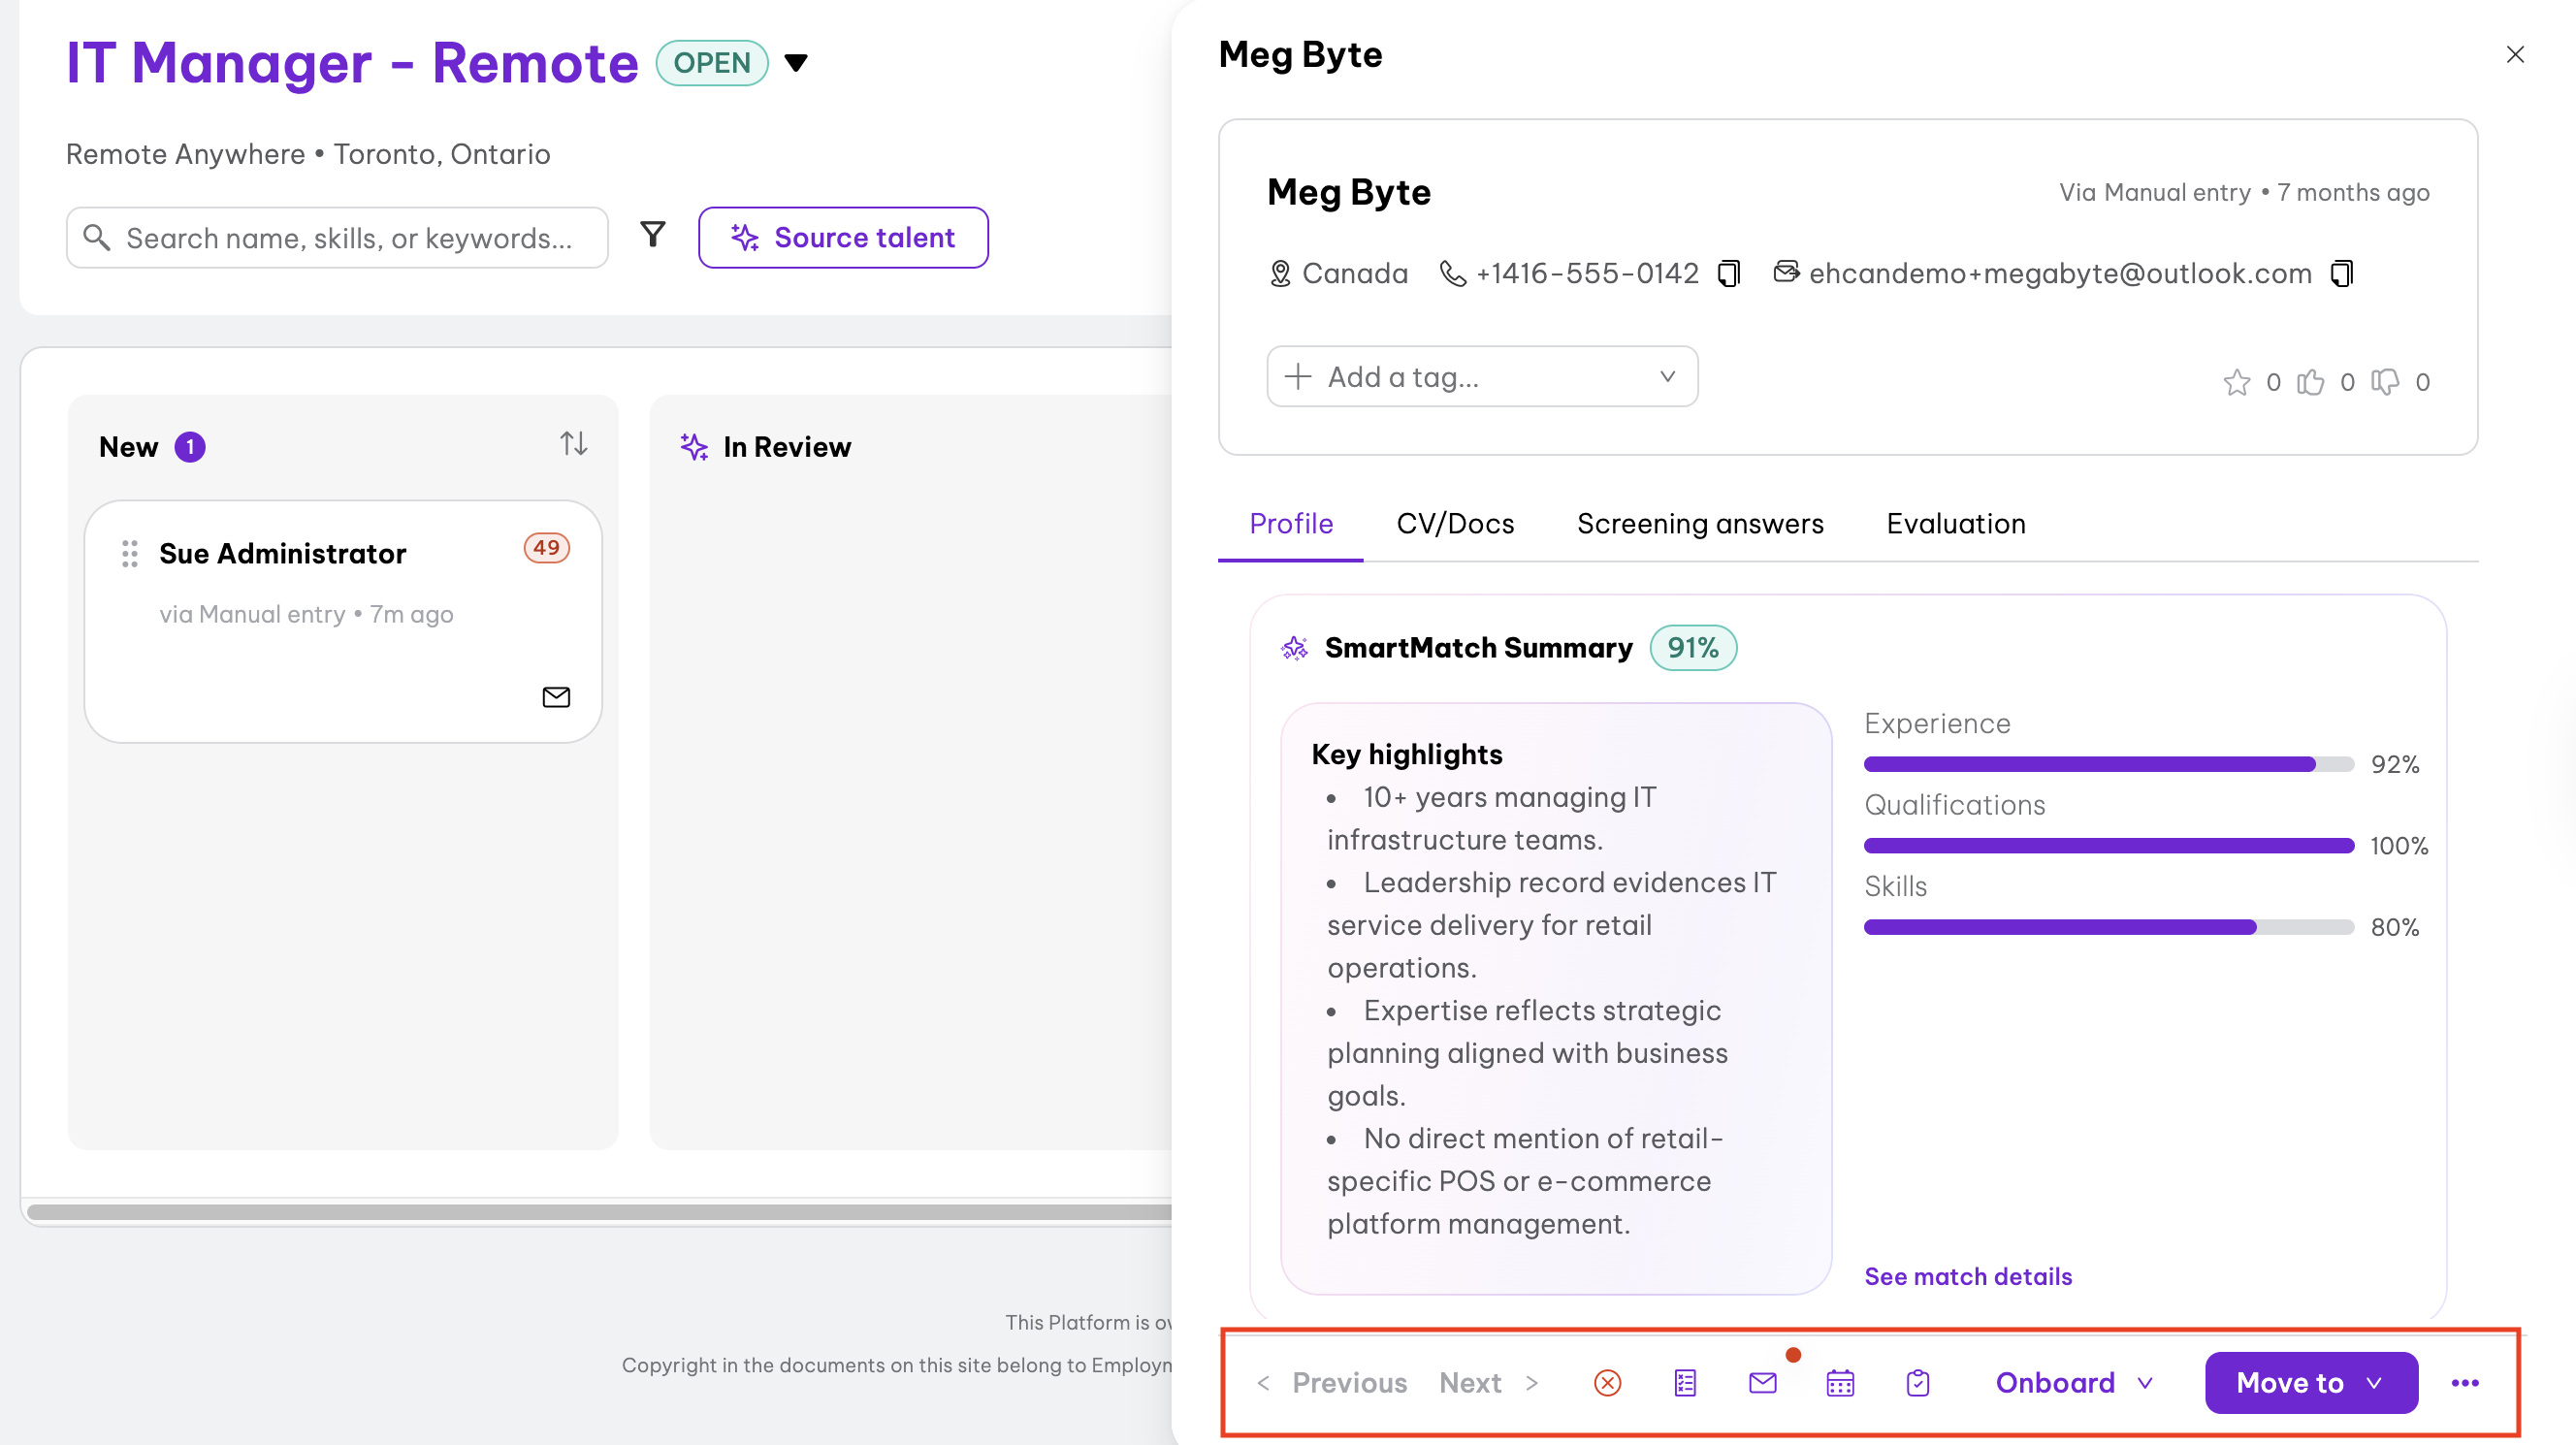2576x1445 pixels.
Task: Toggle thumbs up for Meg Byte
Action: (x=2310, y=382)
